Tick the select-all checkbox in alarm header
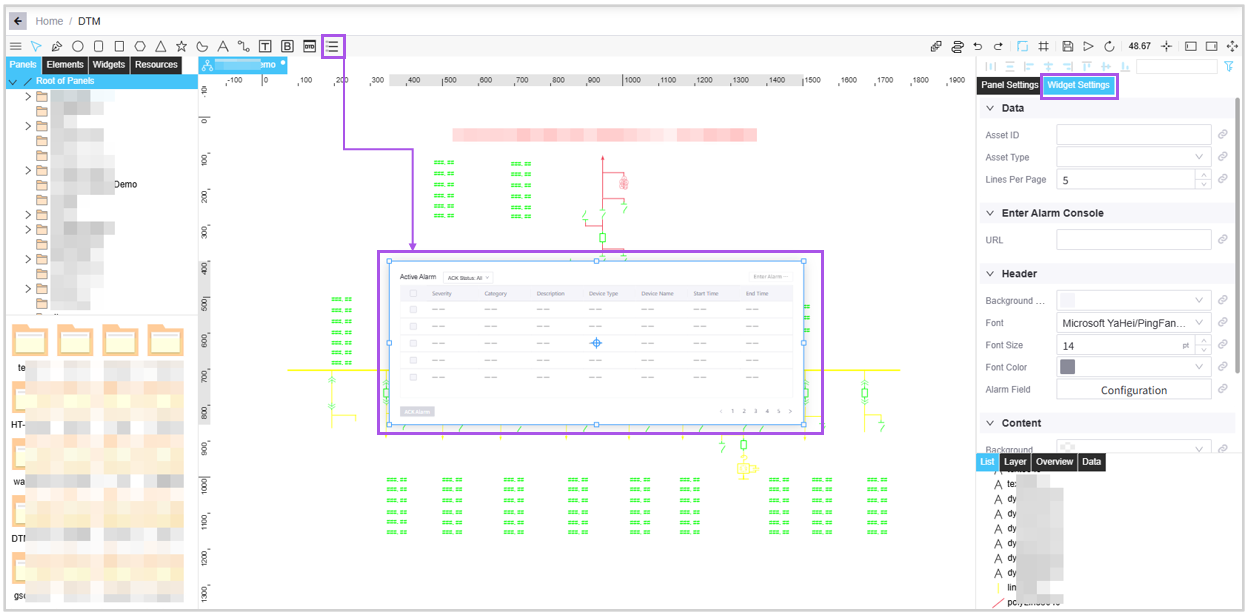This screenshot has height=616, width=1250. (x=413, y=294)
